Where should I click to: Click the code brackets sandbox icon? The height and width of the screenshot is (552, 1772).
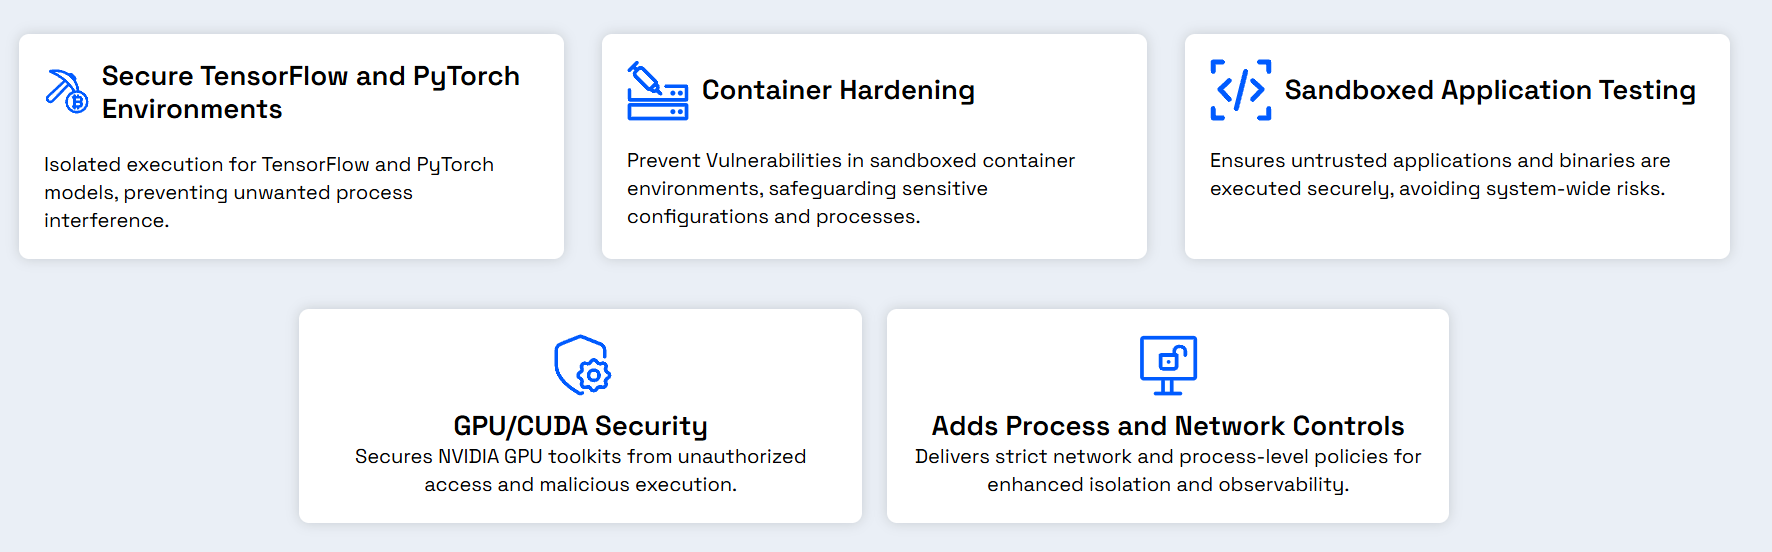(x=1240, y=90)
